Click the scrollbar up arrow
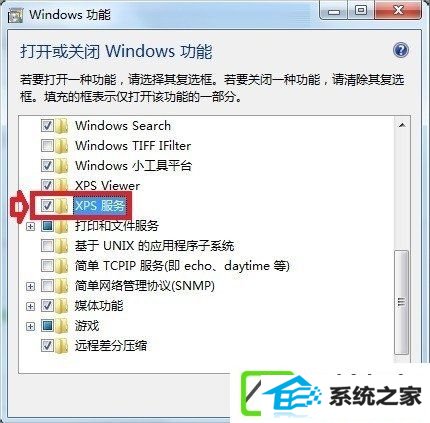 402,125
